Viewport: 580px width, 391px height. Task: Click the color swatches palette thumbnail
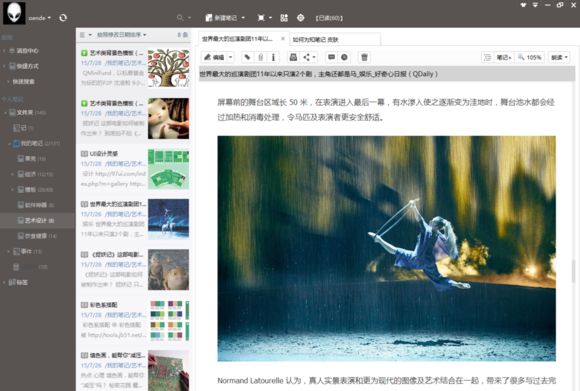[169, 320]
